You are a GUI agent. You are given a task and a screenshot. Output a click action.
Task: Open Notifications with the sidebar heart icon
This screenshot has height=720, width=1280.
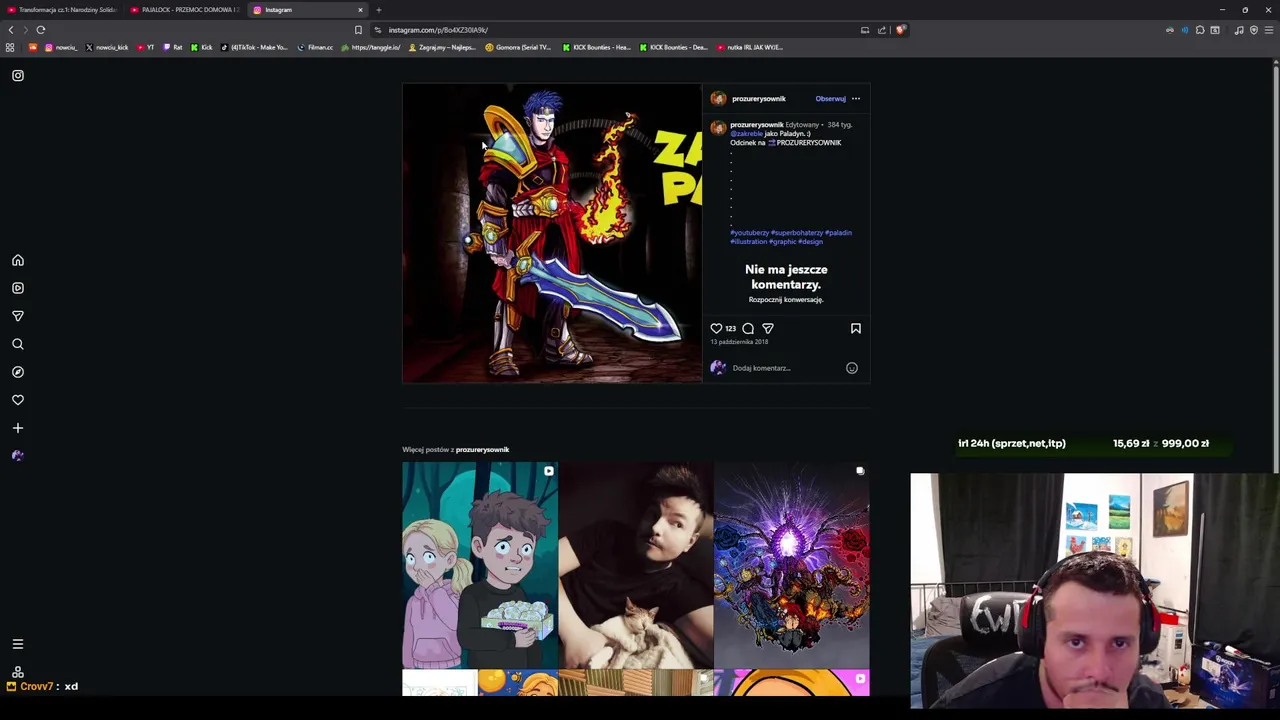pyautogui.click(x=17, y=400)
